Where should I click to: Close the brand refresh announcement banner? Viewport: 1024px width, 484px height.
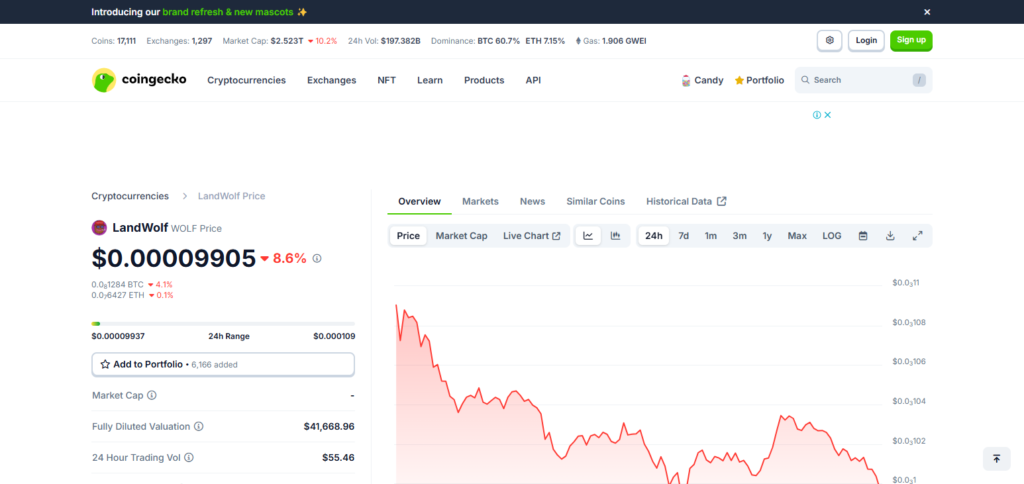(927, 12)
